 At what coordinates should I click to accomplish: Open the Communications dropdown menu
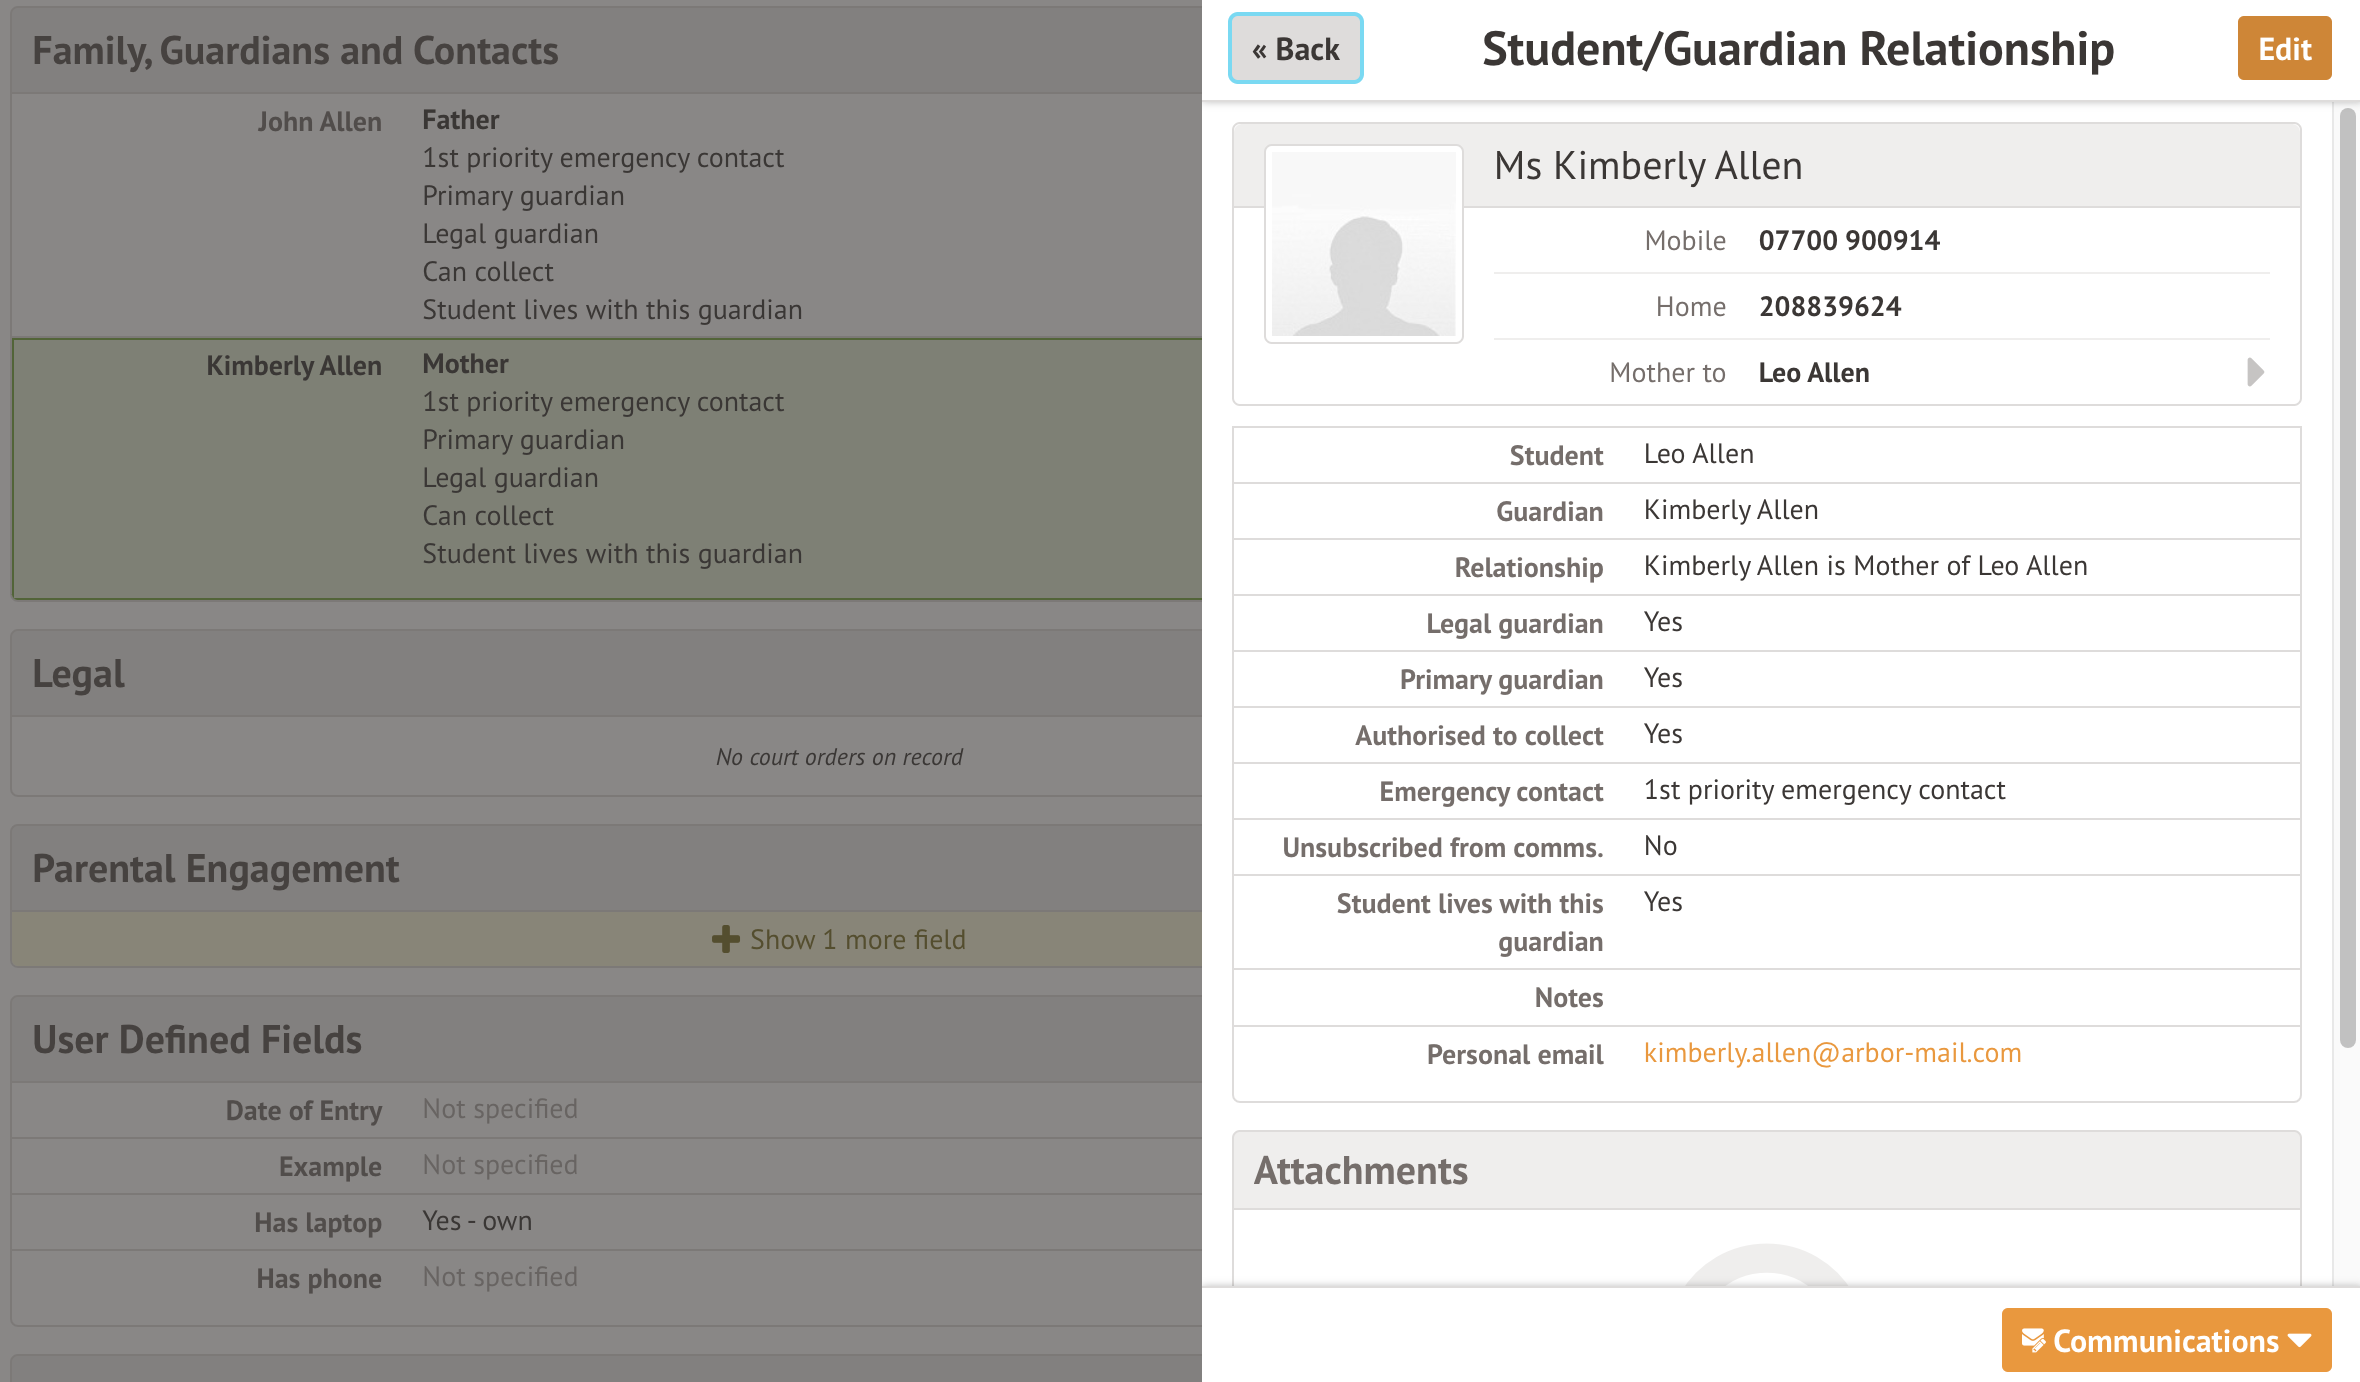[2165, 1340]
